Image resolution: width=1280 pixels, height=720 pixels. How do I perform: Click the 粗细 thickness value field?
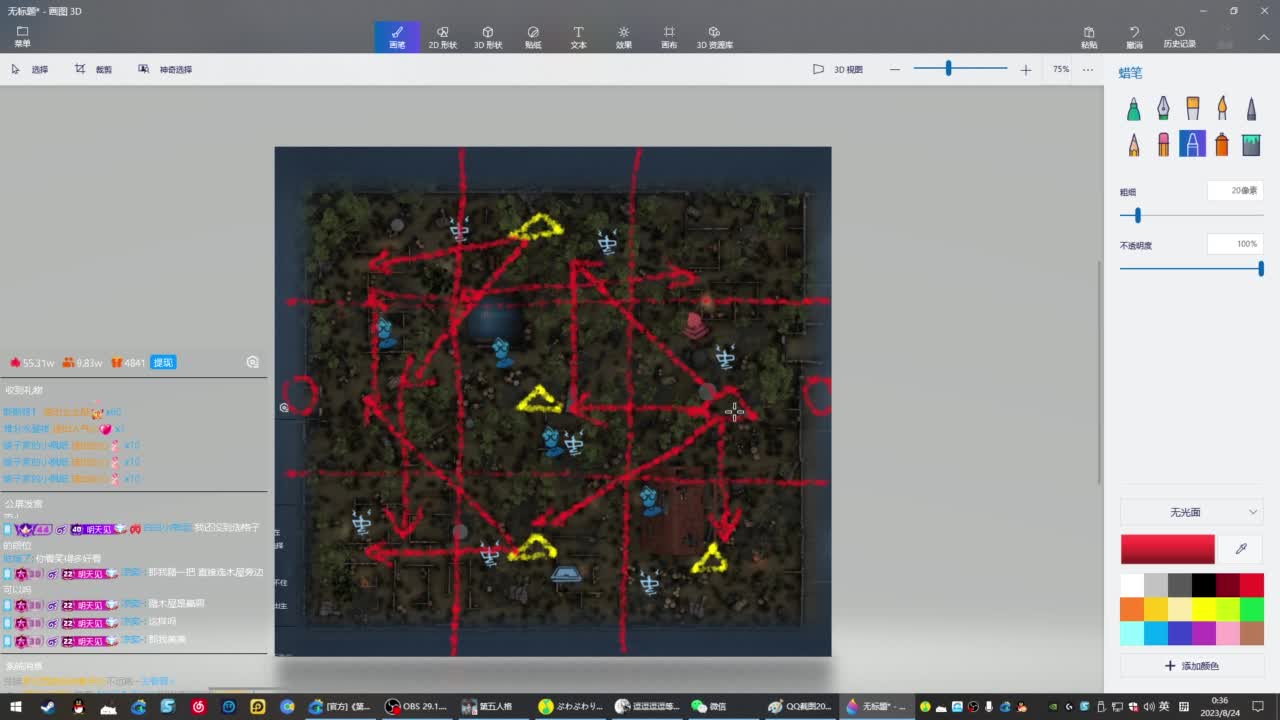(x=1235, y=190)
